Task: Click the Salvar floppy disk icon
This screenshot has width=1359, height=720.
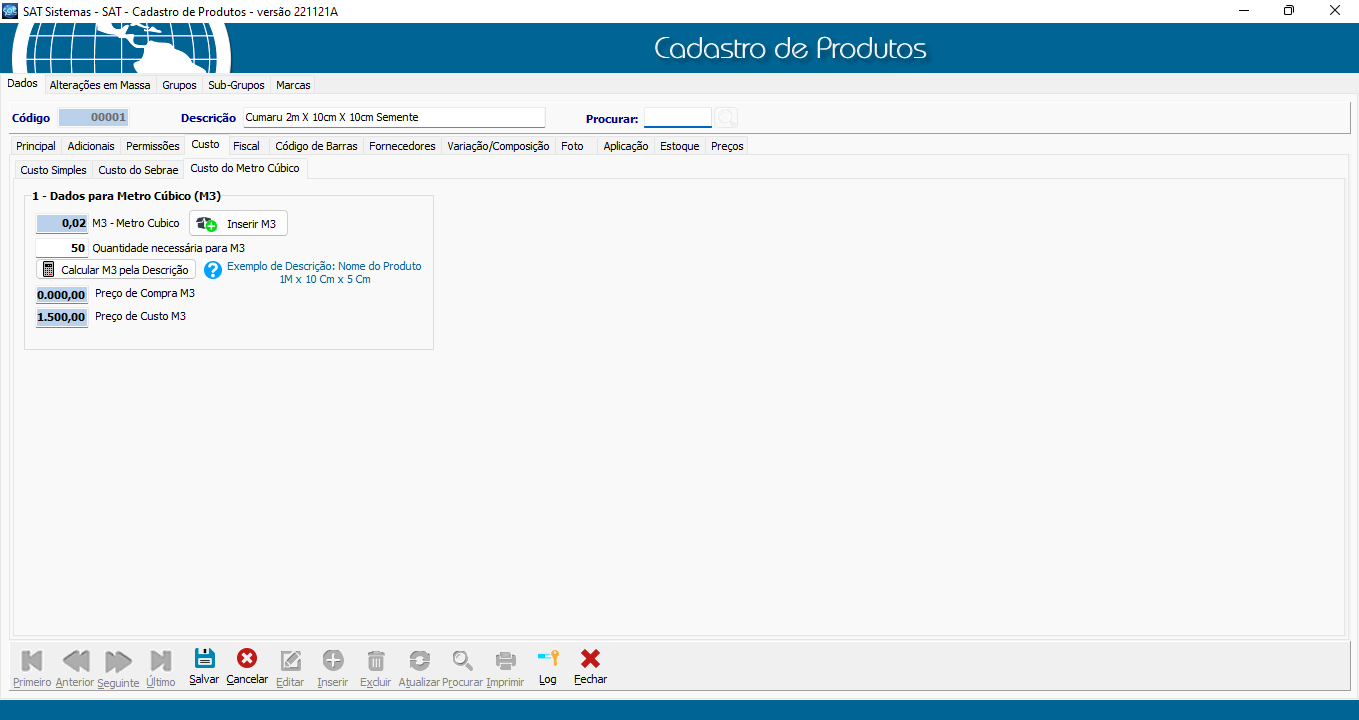Action: (204, 659)
